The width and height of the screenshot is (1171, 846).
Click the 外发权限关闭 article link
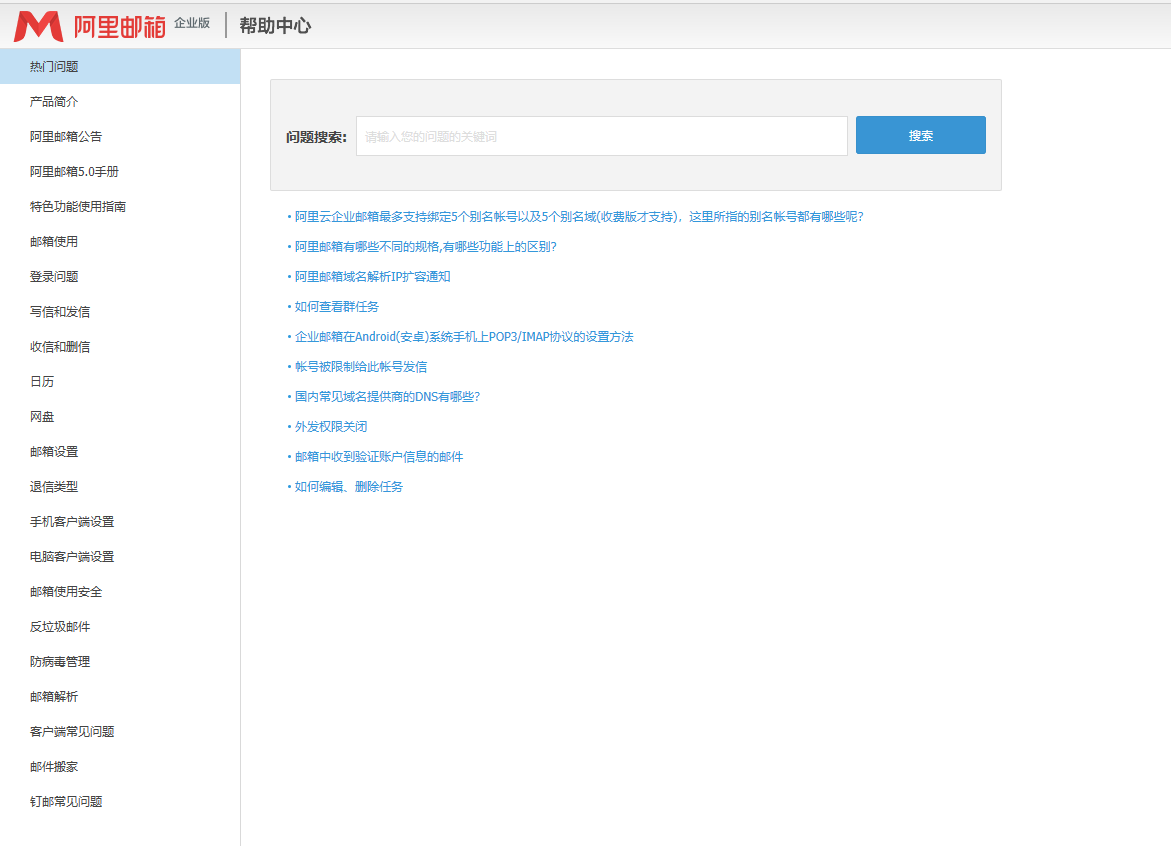click(331, 427)
